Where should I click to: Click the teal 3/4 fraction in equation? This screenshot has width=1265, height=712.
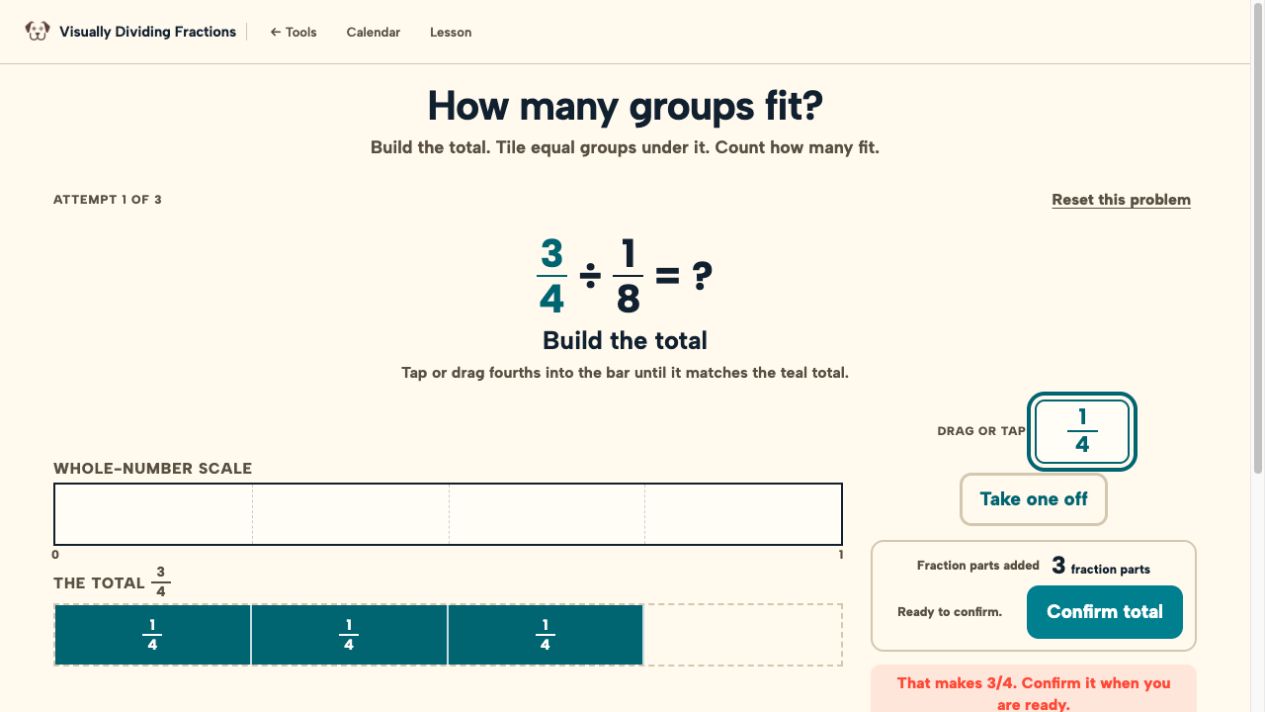551,276
